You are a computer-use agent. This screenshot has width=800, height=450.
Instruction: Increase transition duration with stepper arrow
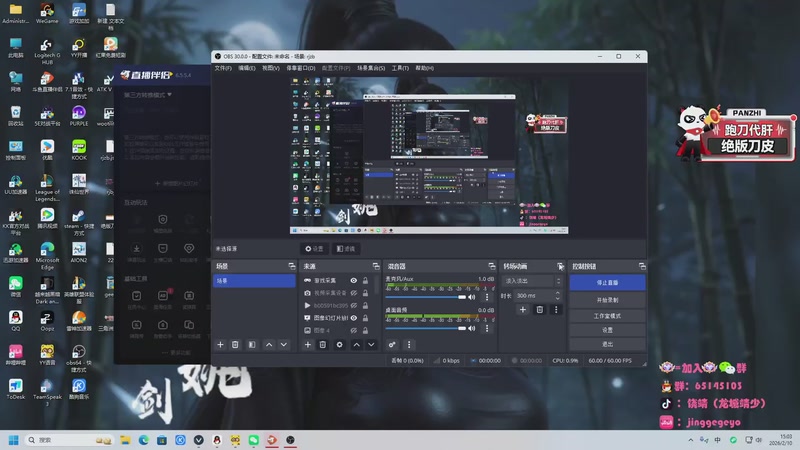point(557,293)
